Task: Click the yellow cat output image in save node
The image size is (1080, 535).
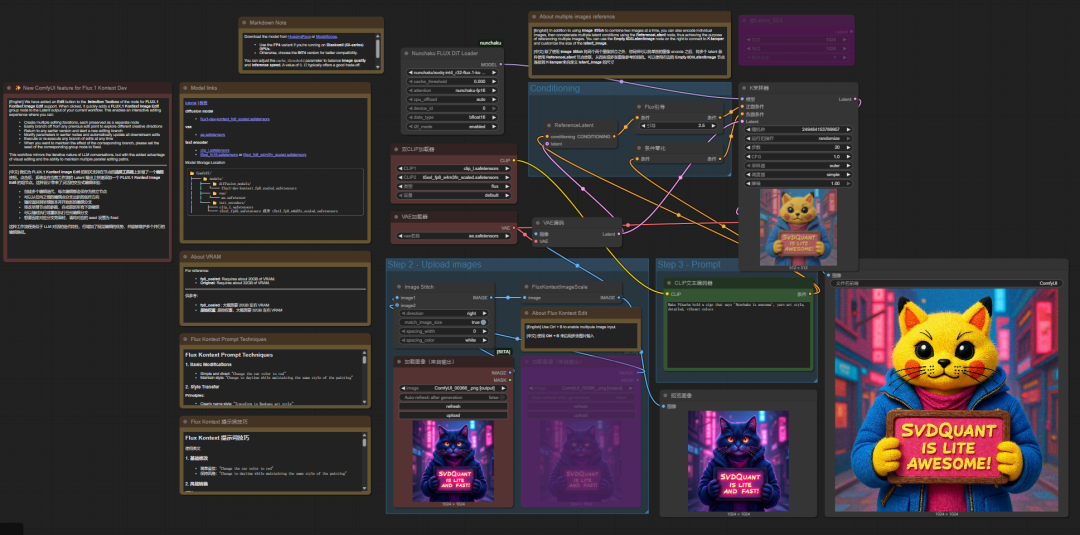Action: click(x=946, y=400)
